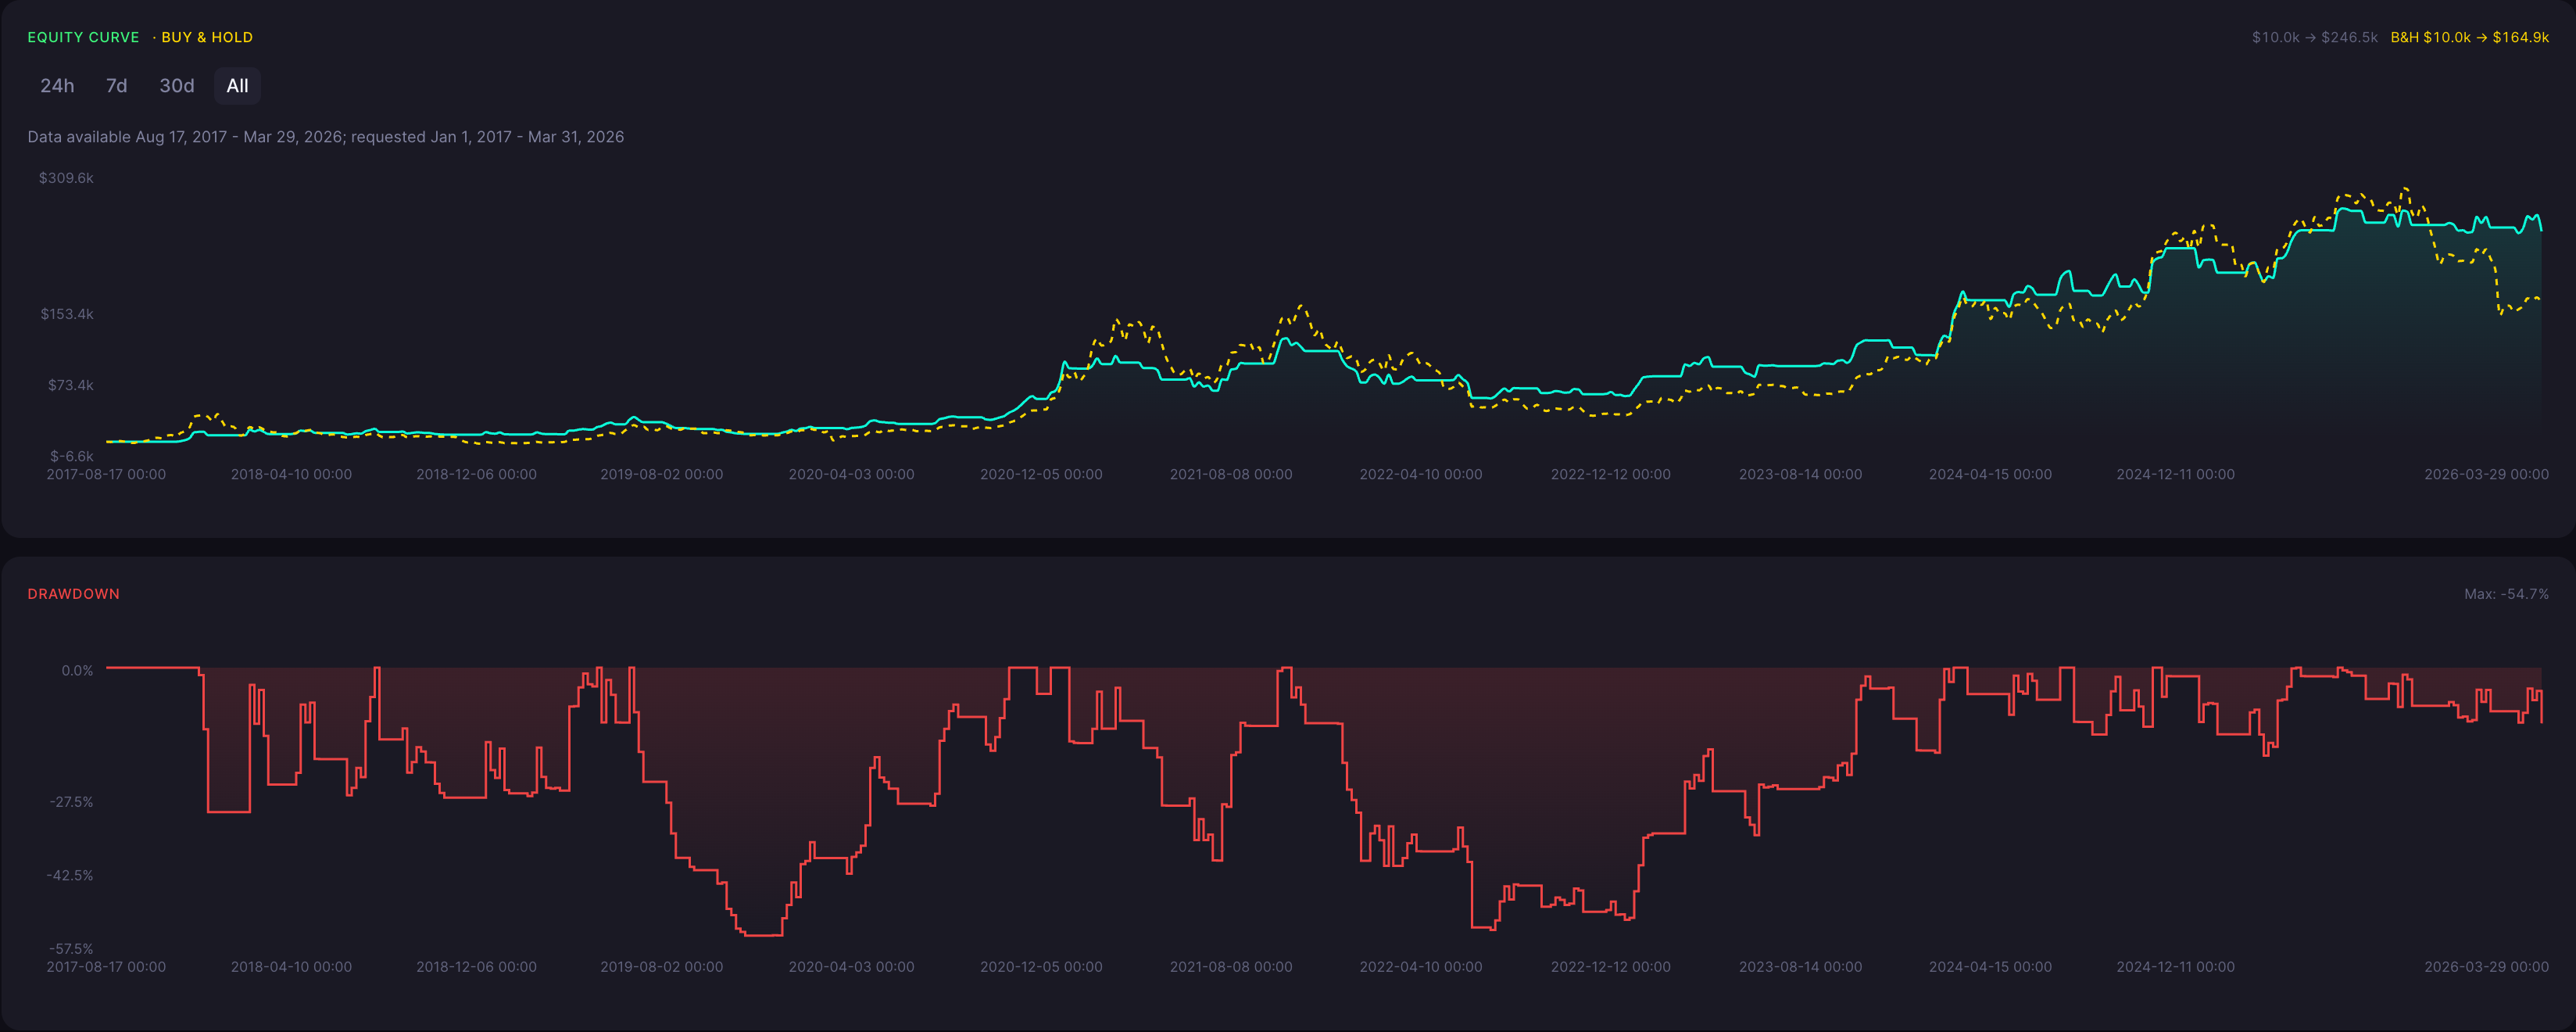Click 2019-08-02 date on drawdown chart axis
The image size is (2576, 1032).
tap(662, 967)
